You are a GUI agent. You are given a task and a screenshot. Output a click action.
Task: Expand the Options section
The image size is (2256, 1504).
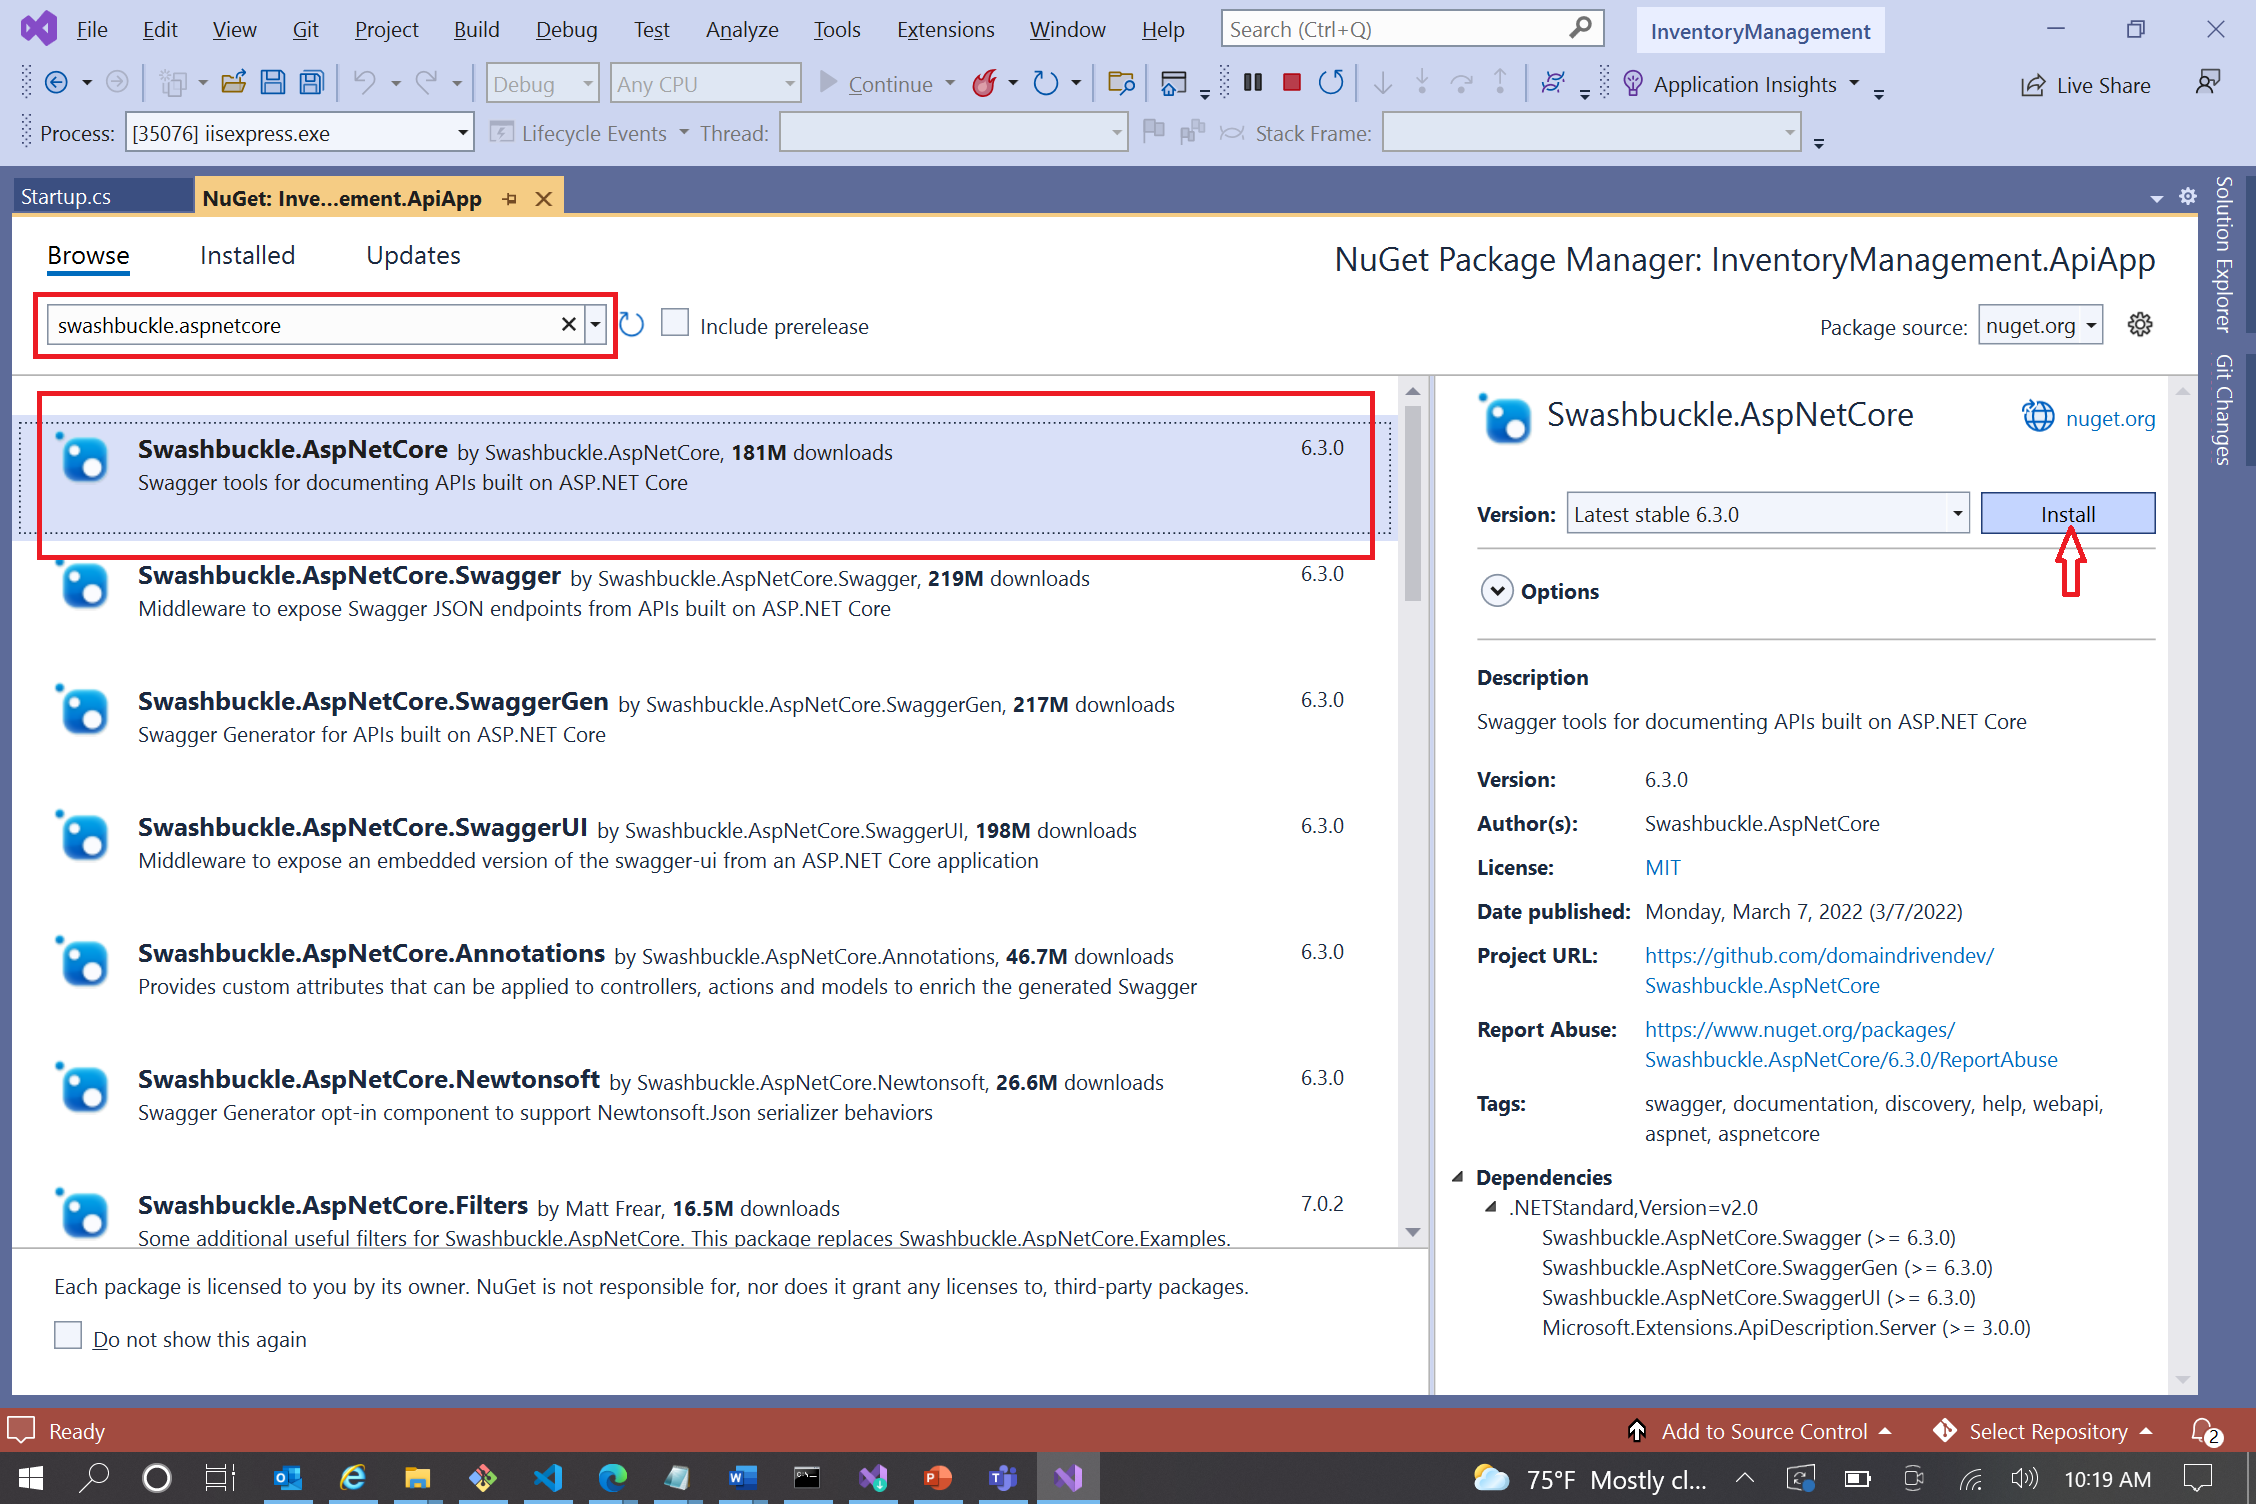(1497, 591)
